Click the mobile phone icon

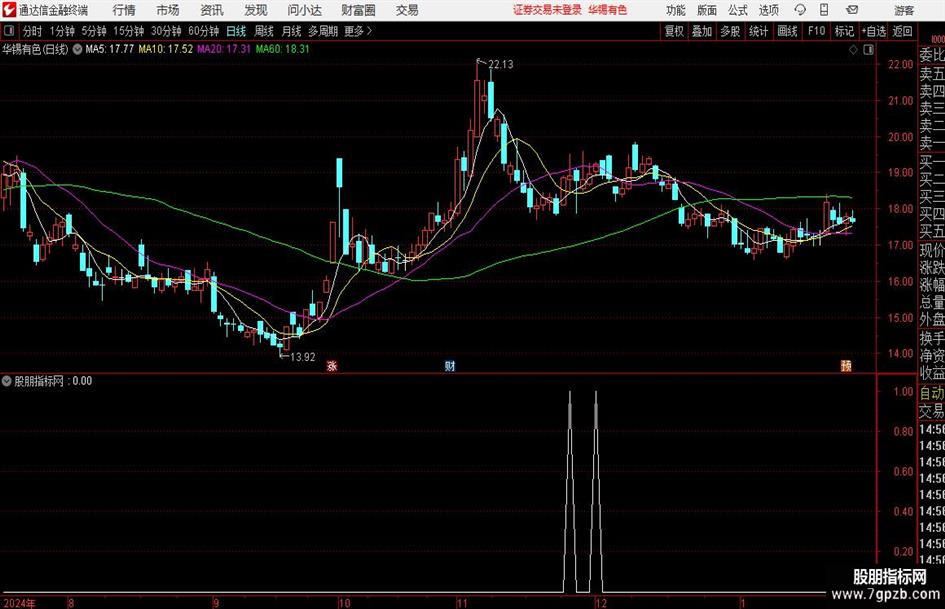[x=824, y=10]
